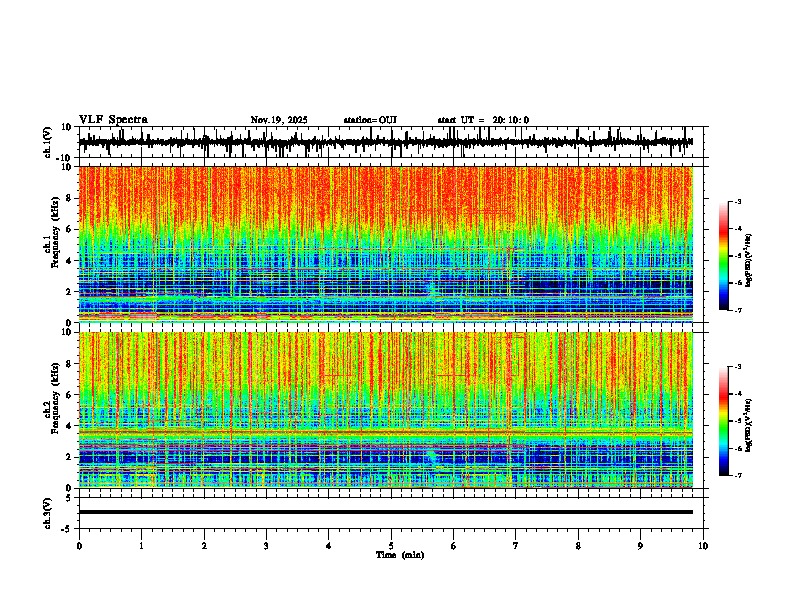Click the "station=OUI" header label

pyautogui.click(x=370, y=120)
